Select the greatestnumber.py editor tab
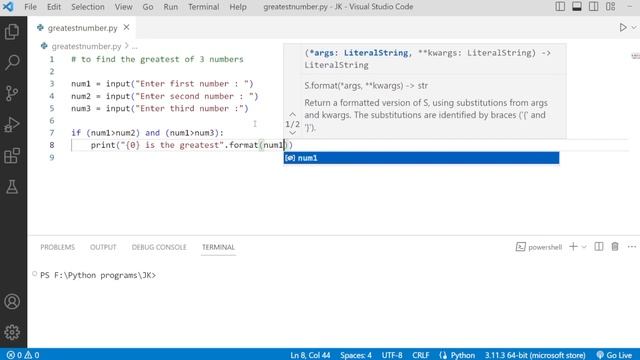The image size is (640, 360). [82, 28]
